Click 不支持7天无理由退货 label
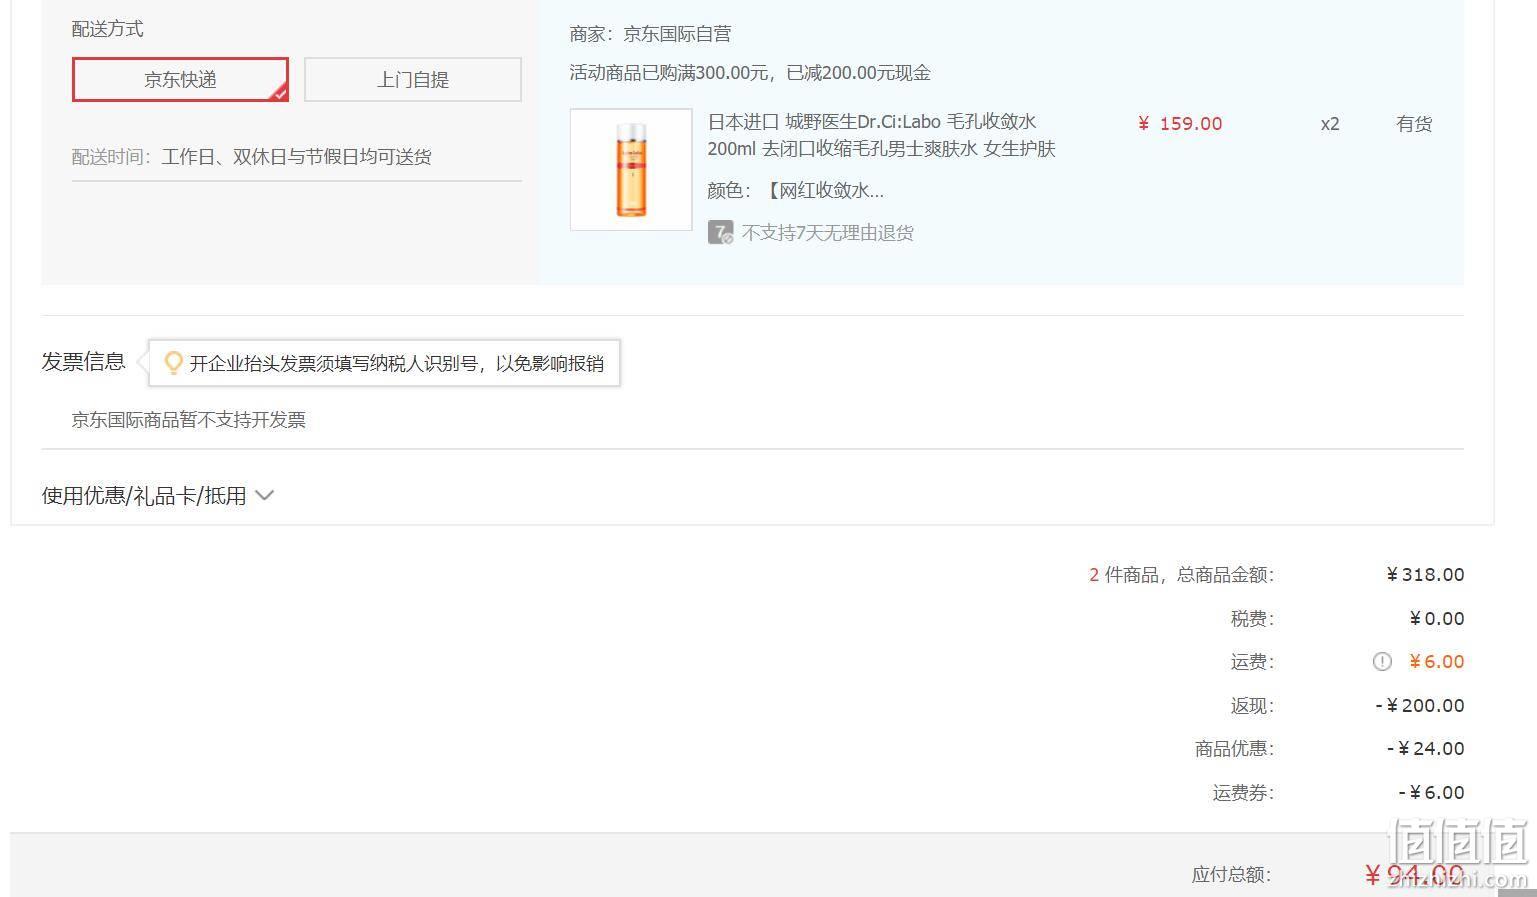The image size is (1537, 897). pyautogui.click(x=828, y=233)
